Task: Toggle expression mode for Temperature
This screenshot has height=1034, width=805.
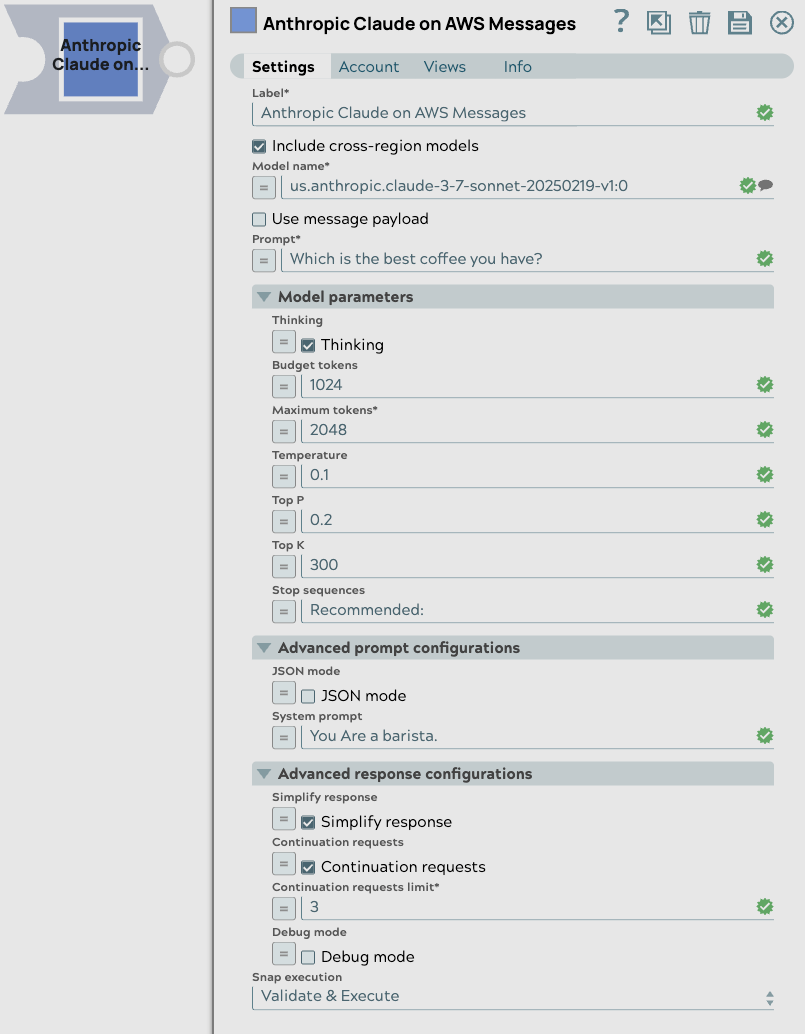Action: point(283,476)
